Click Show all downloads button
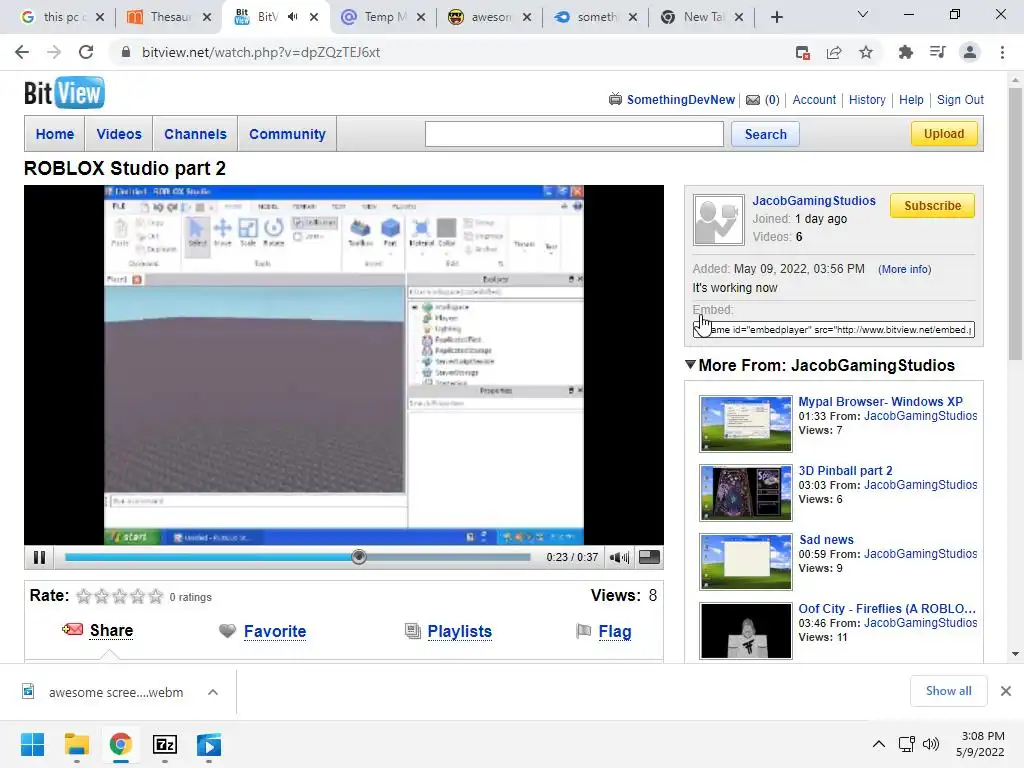 [x=948, y=691]
